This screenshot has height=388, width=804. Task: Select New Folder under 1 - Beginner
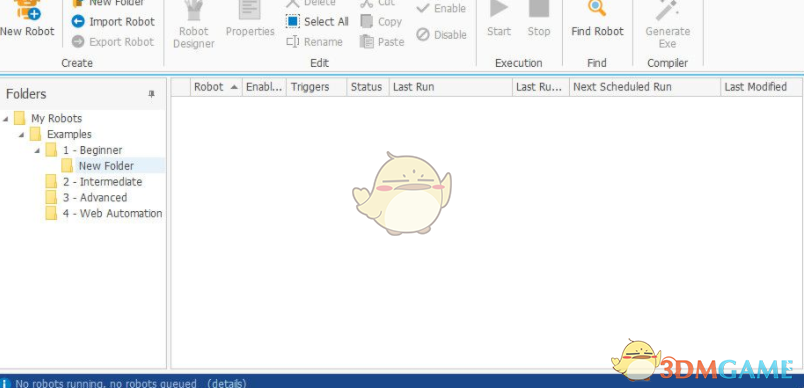[106, 166]
